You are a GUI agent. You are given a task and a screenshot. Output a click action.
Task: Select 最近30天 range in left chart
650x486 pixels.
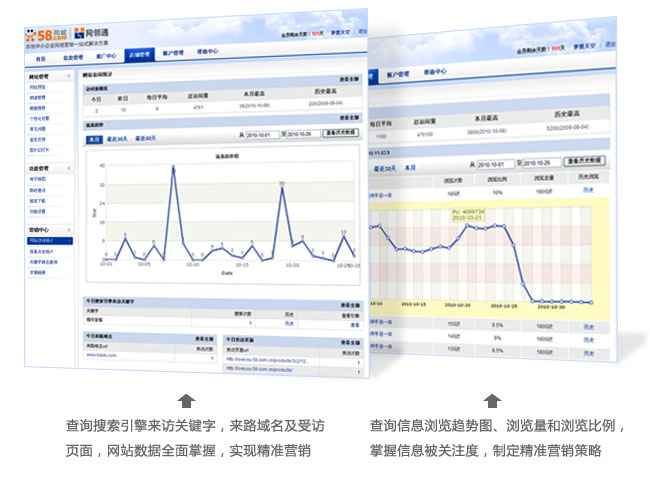pos(118,139)
